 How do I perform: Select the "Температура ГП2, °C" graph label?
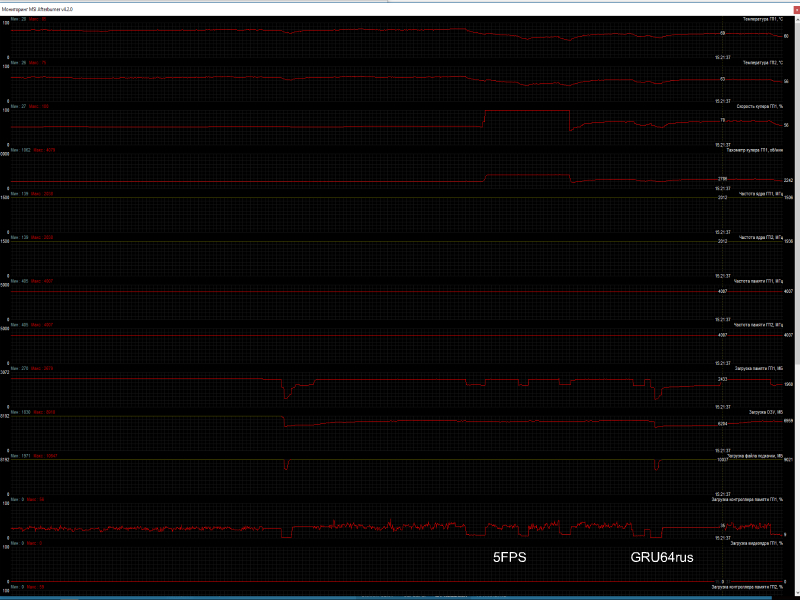pyautogui.click(x=763, y=63)
